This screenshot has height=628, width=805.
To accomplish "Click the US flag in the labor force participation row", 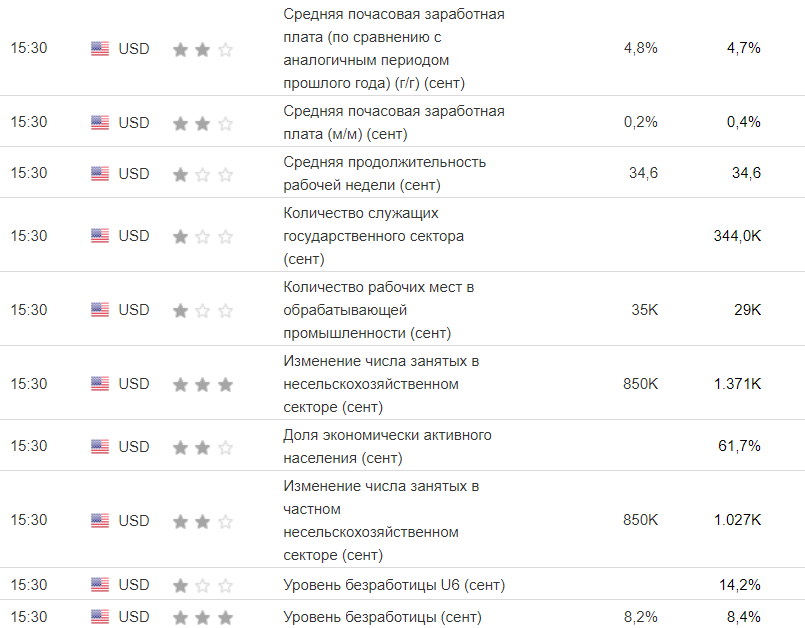I will (x=100, y=446).
